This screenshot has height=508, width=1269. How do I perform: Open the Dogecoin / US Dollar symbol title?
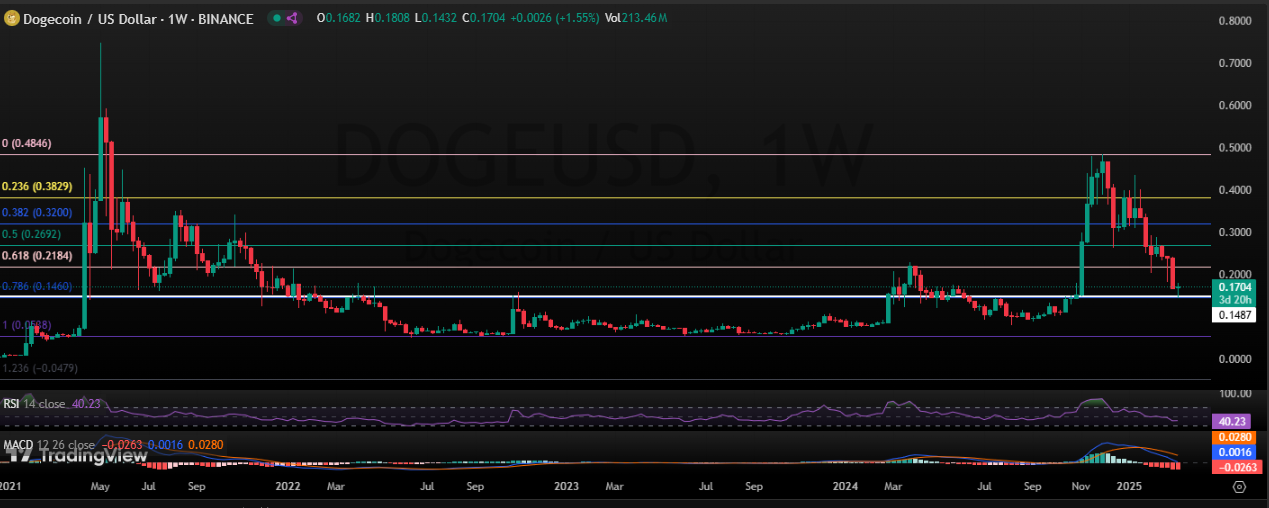(130, 18)
